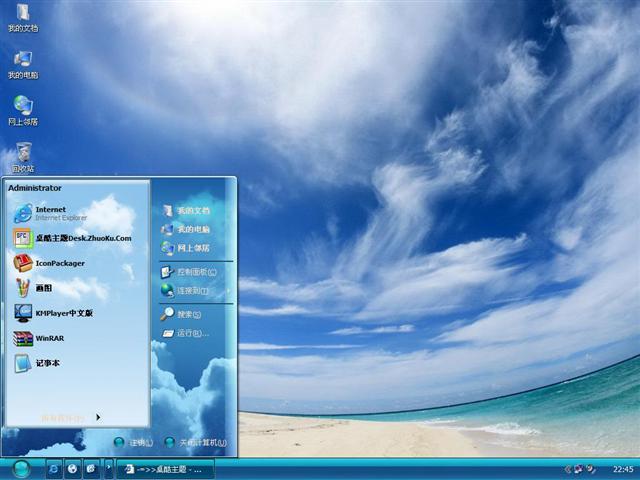Select 我的文档 icon on the desktop

pyautogui.click(x=23, y=18)
